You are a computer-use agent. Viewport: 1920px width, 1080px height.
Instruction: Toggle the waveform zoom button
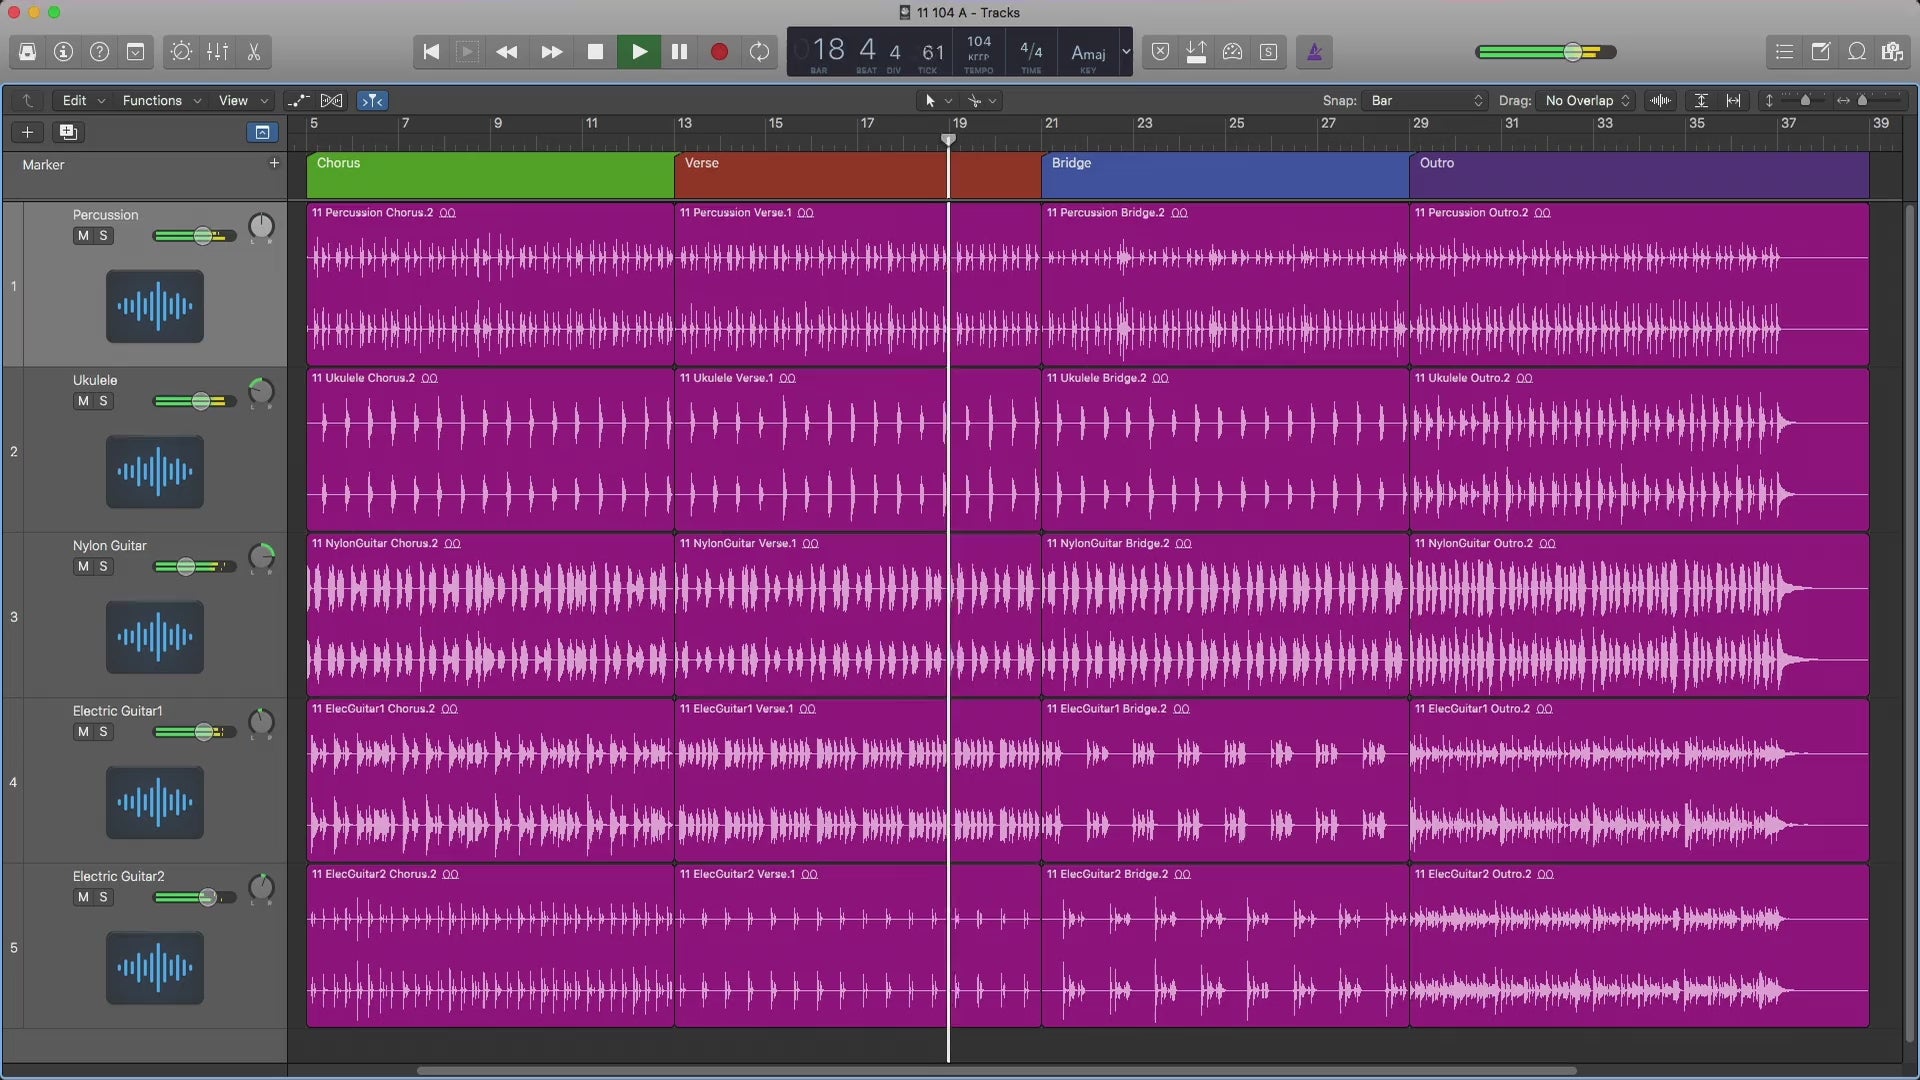(1660, 101)
